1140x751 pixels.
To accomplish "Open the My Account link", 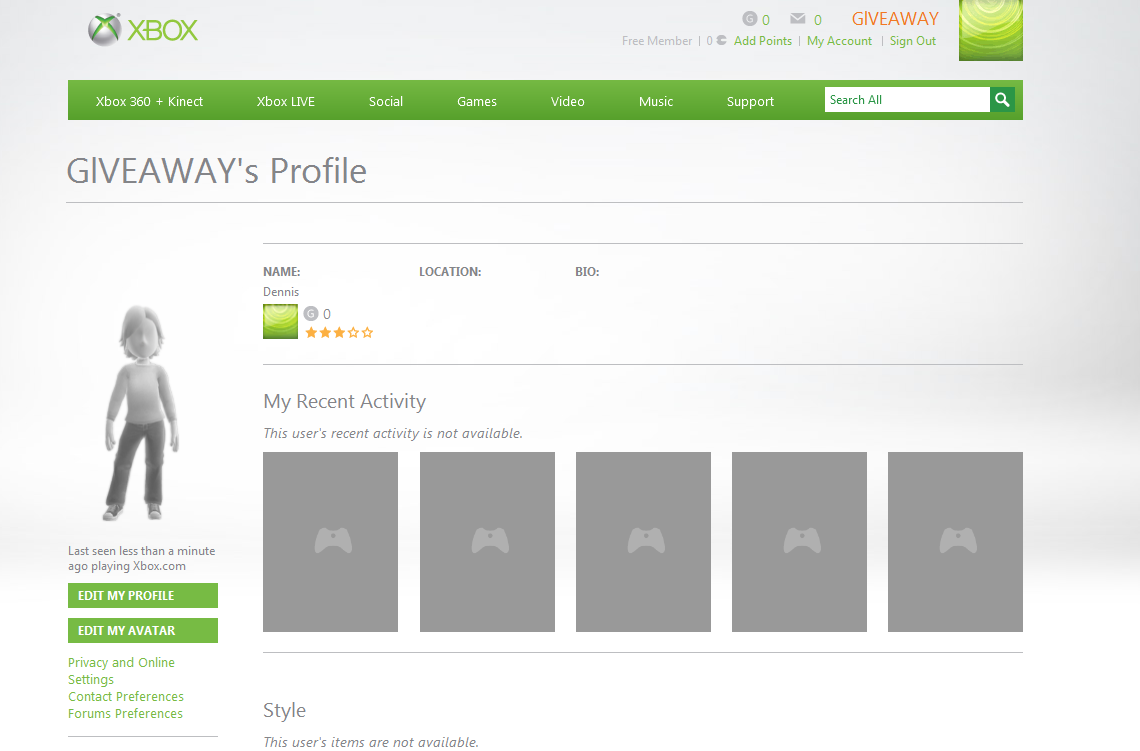I will 839,41.
